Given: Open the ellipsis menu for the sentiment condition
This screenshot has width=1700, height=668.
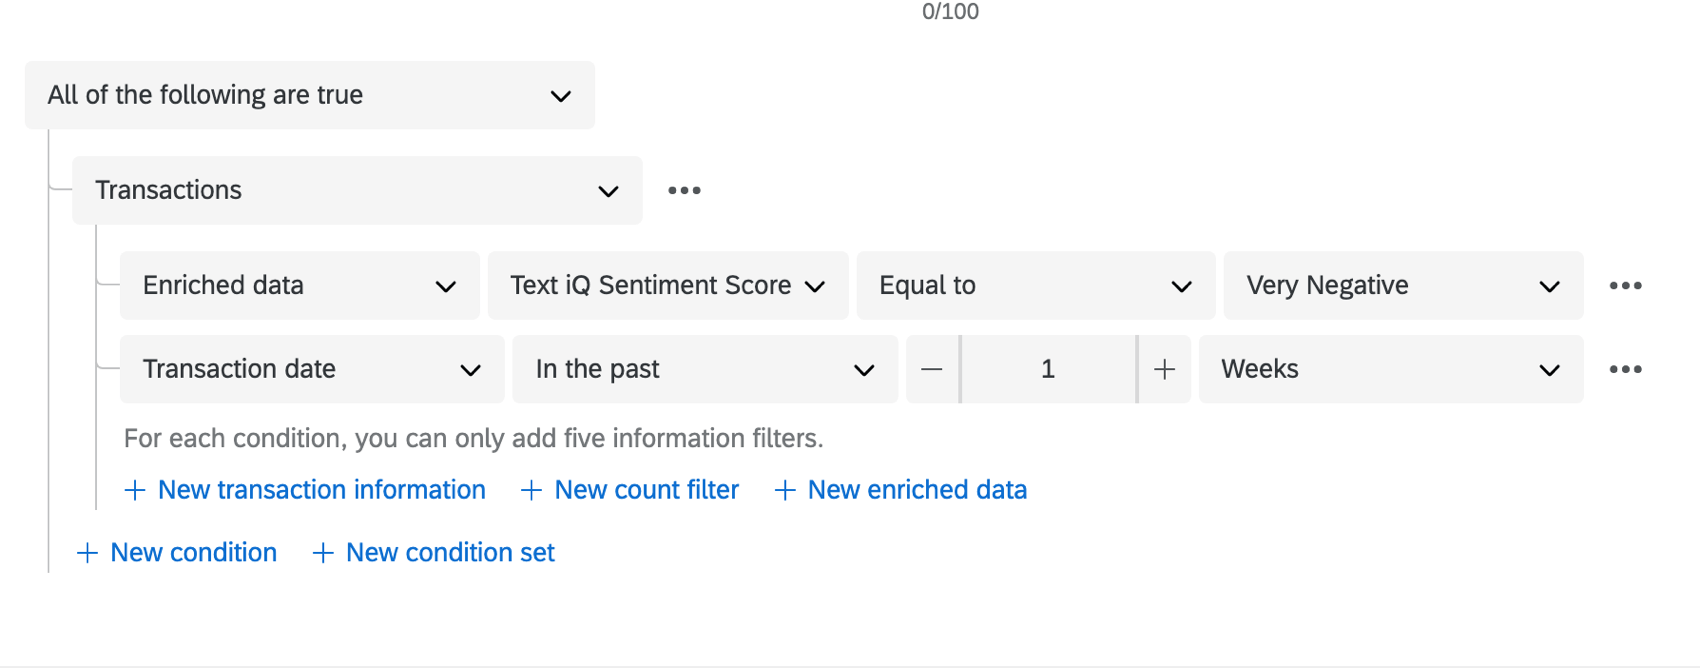Looking at the screenshot, I should tap(1626, 285).
